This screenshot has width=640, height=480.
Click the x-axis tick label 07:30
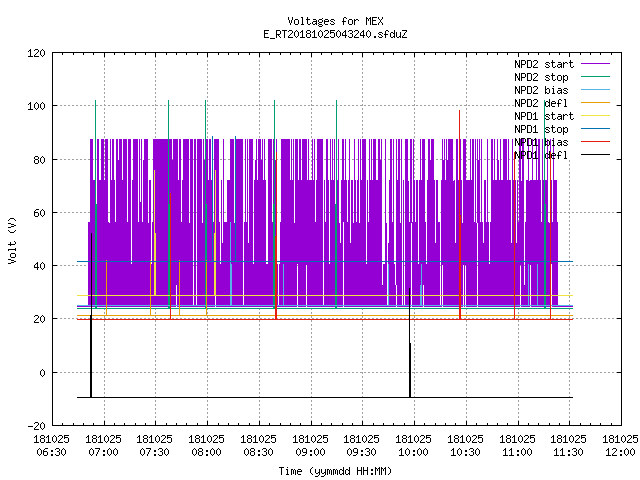[155, 452]
